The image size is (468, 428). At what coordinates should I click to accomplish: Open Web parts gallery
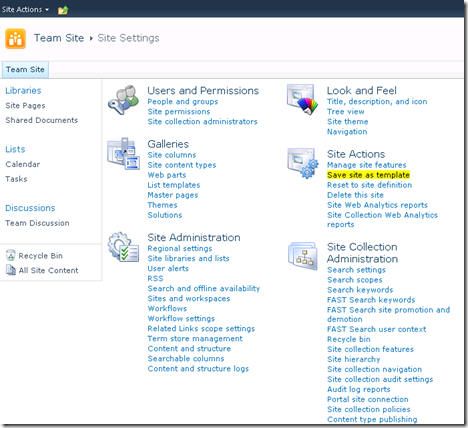click(x=167, y=175)
